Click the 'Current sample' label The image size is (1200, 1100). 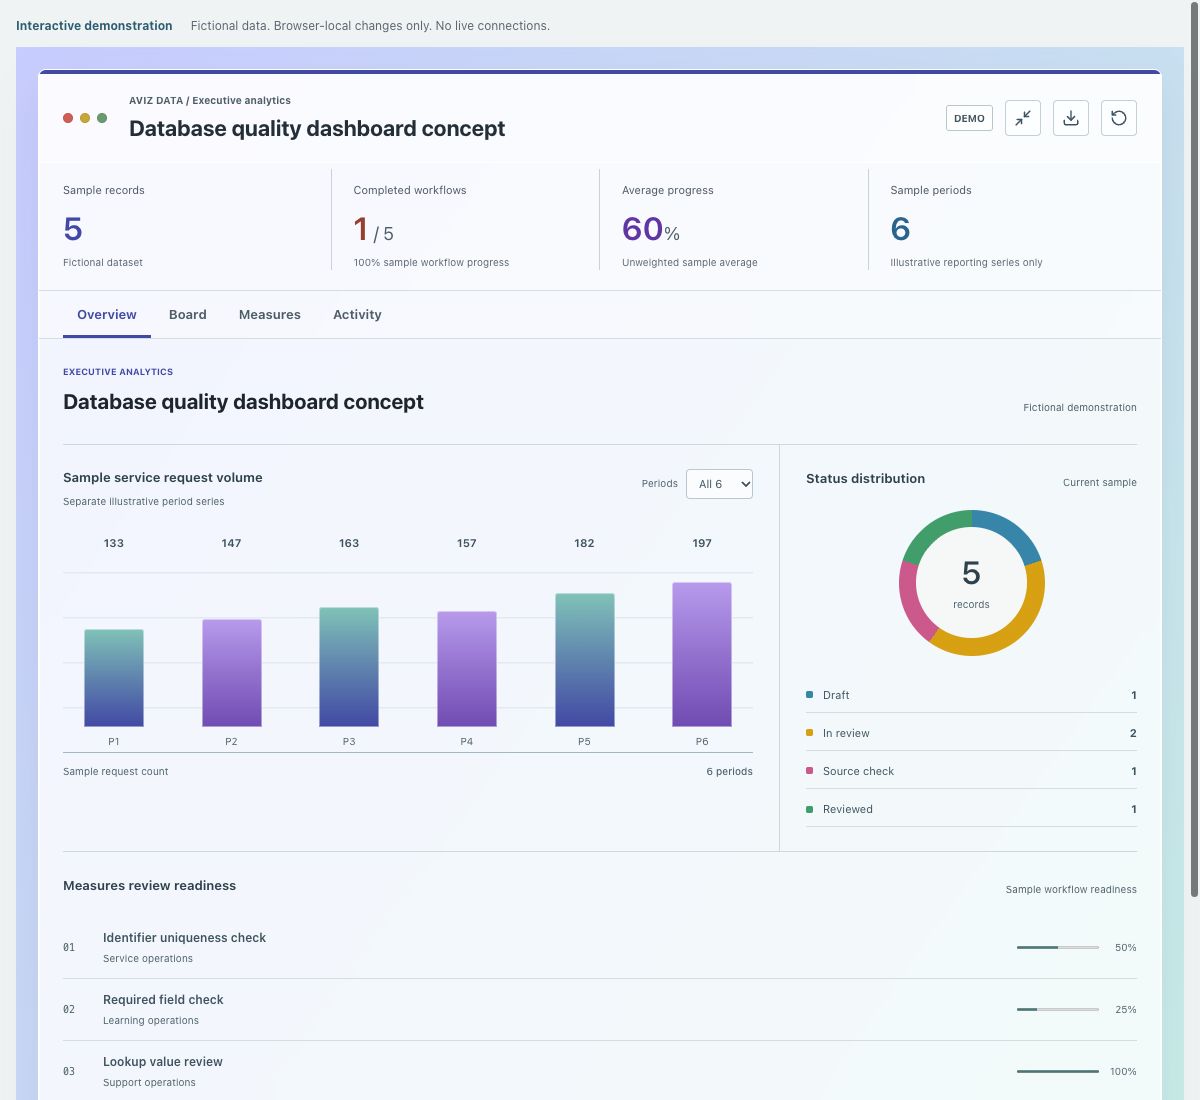click(x=1100, y=482)
